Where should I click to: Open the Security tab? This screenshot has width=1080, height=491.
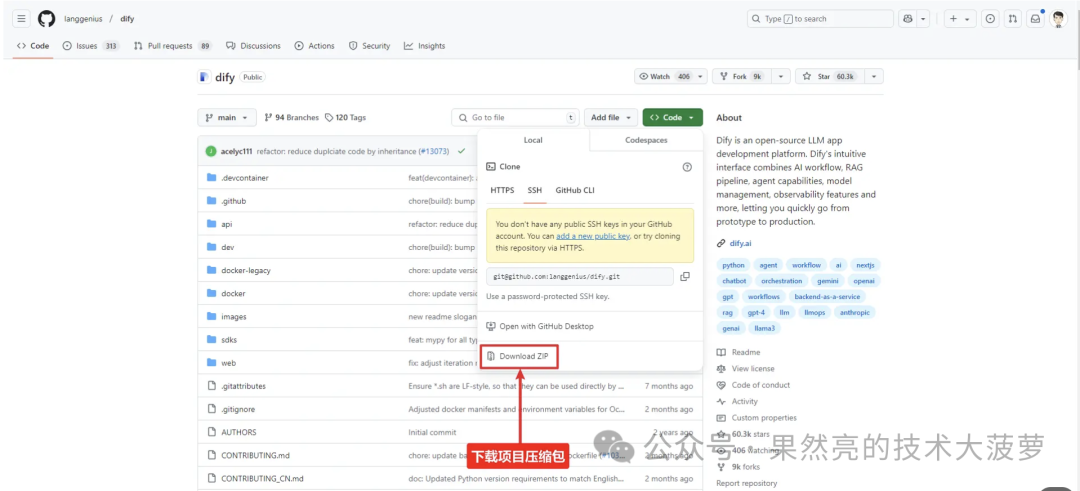(x=369, y=46)
